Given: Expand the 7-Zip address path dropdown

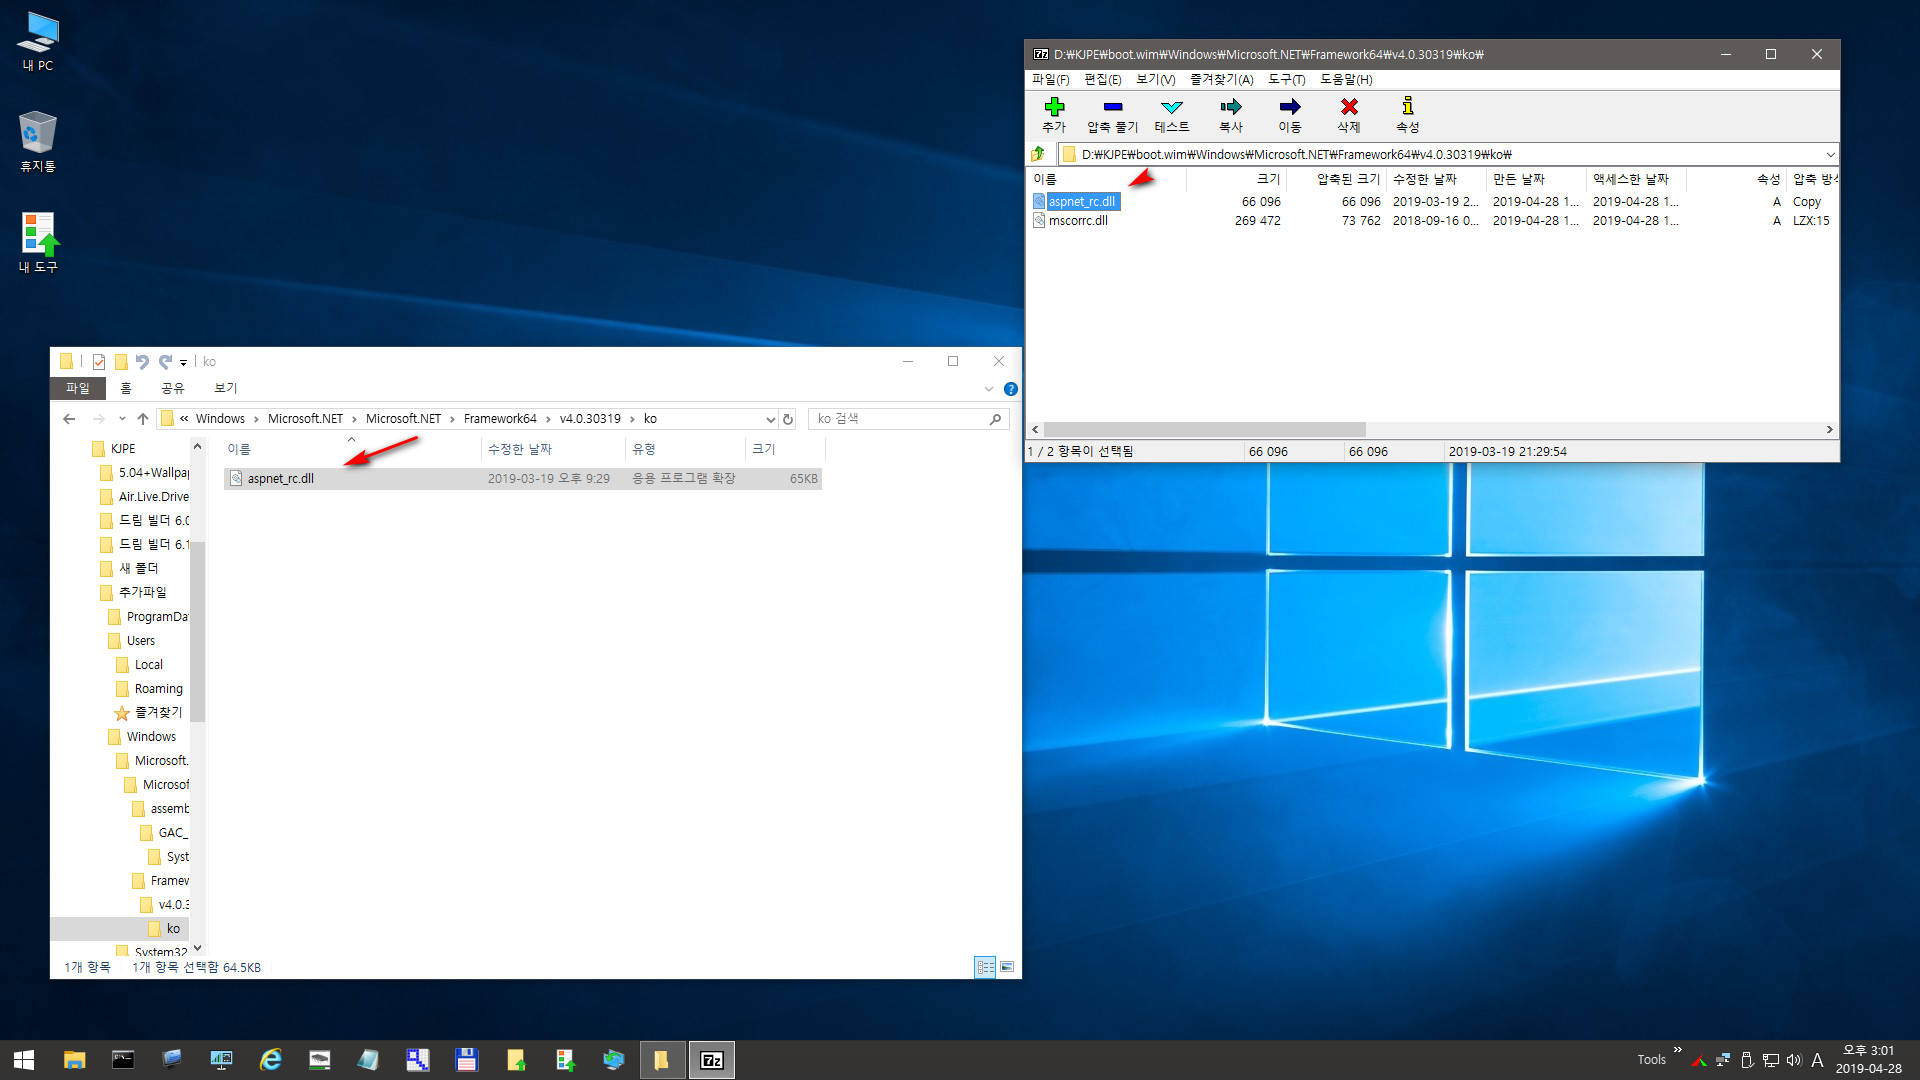Looking at the screenshot, I should 1830,154.
